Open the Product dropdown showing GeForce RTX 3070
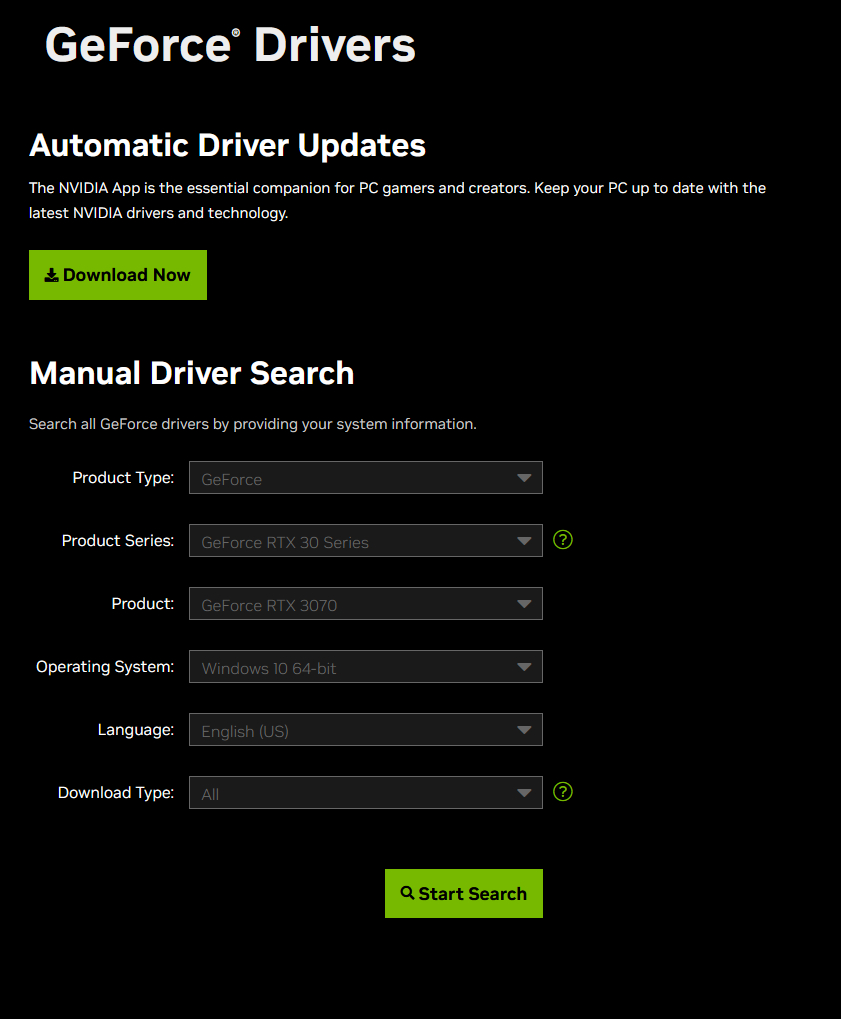841x1019 pixels. [365, 604]
